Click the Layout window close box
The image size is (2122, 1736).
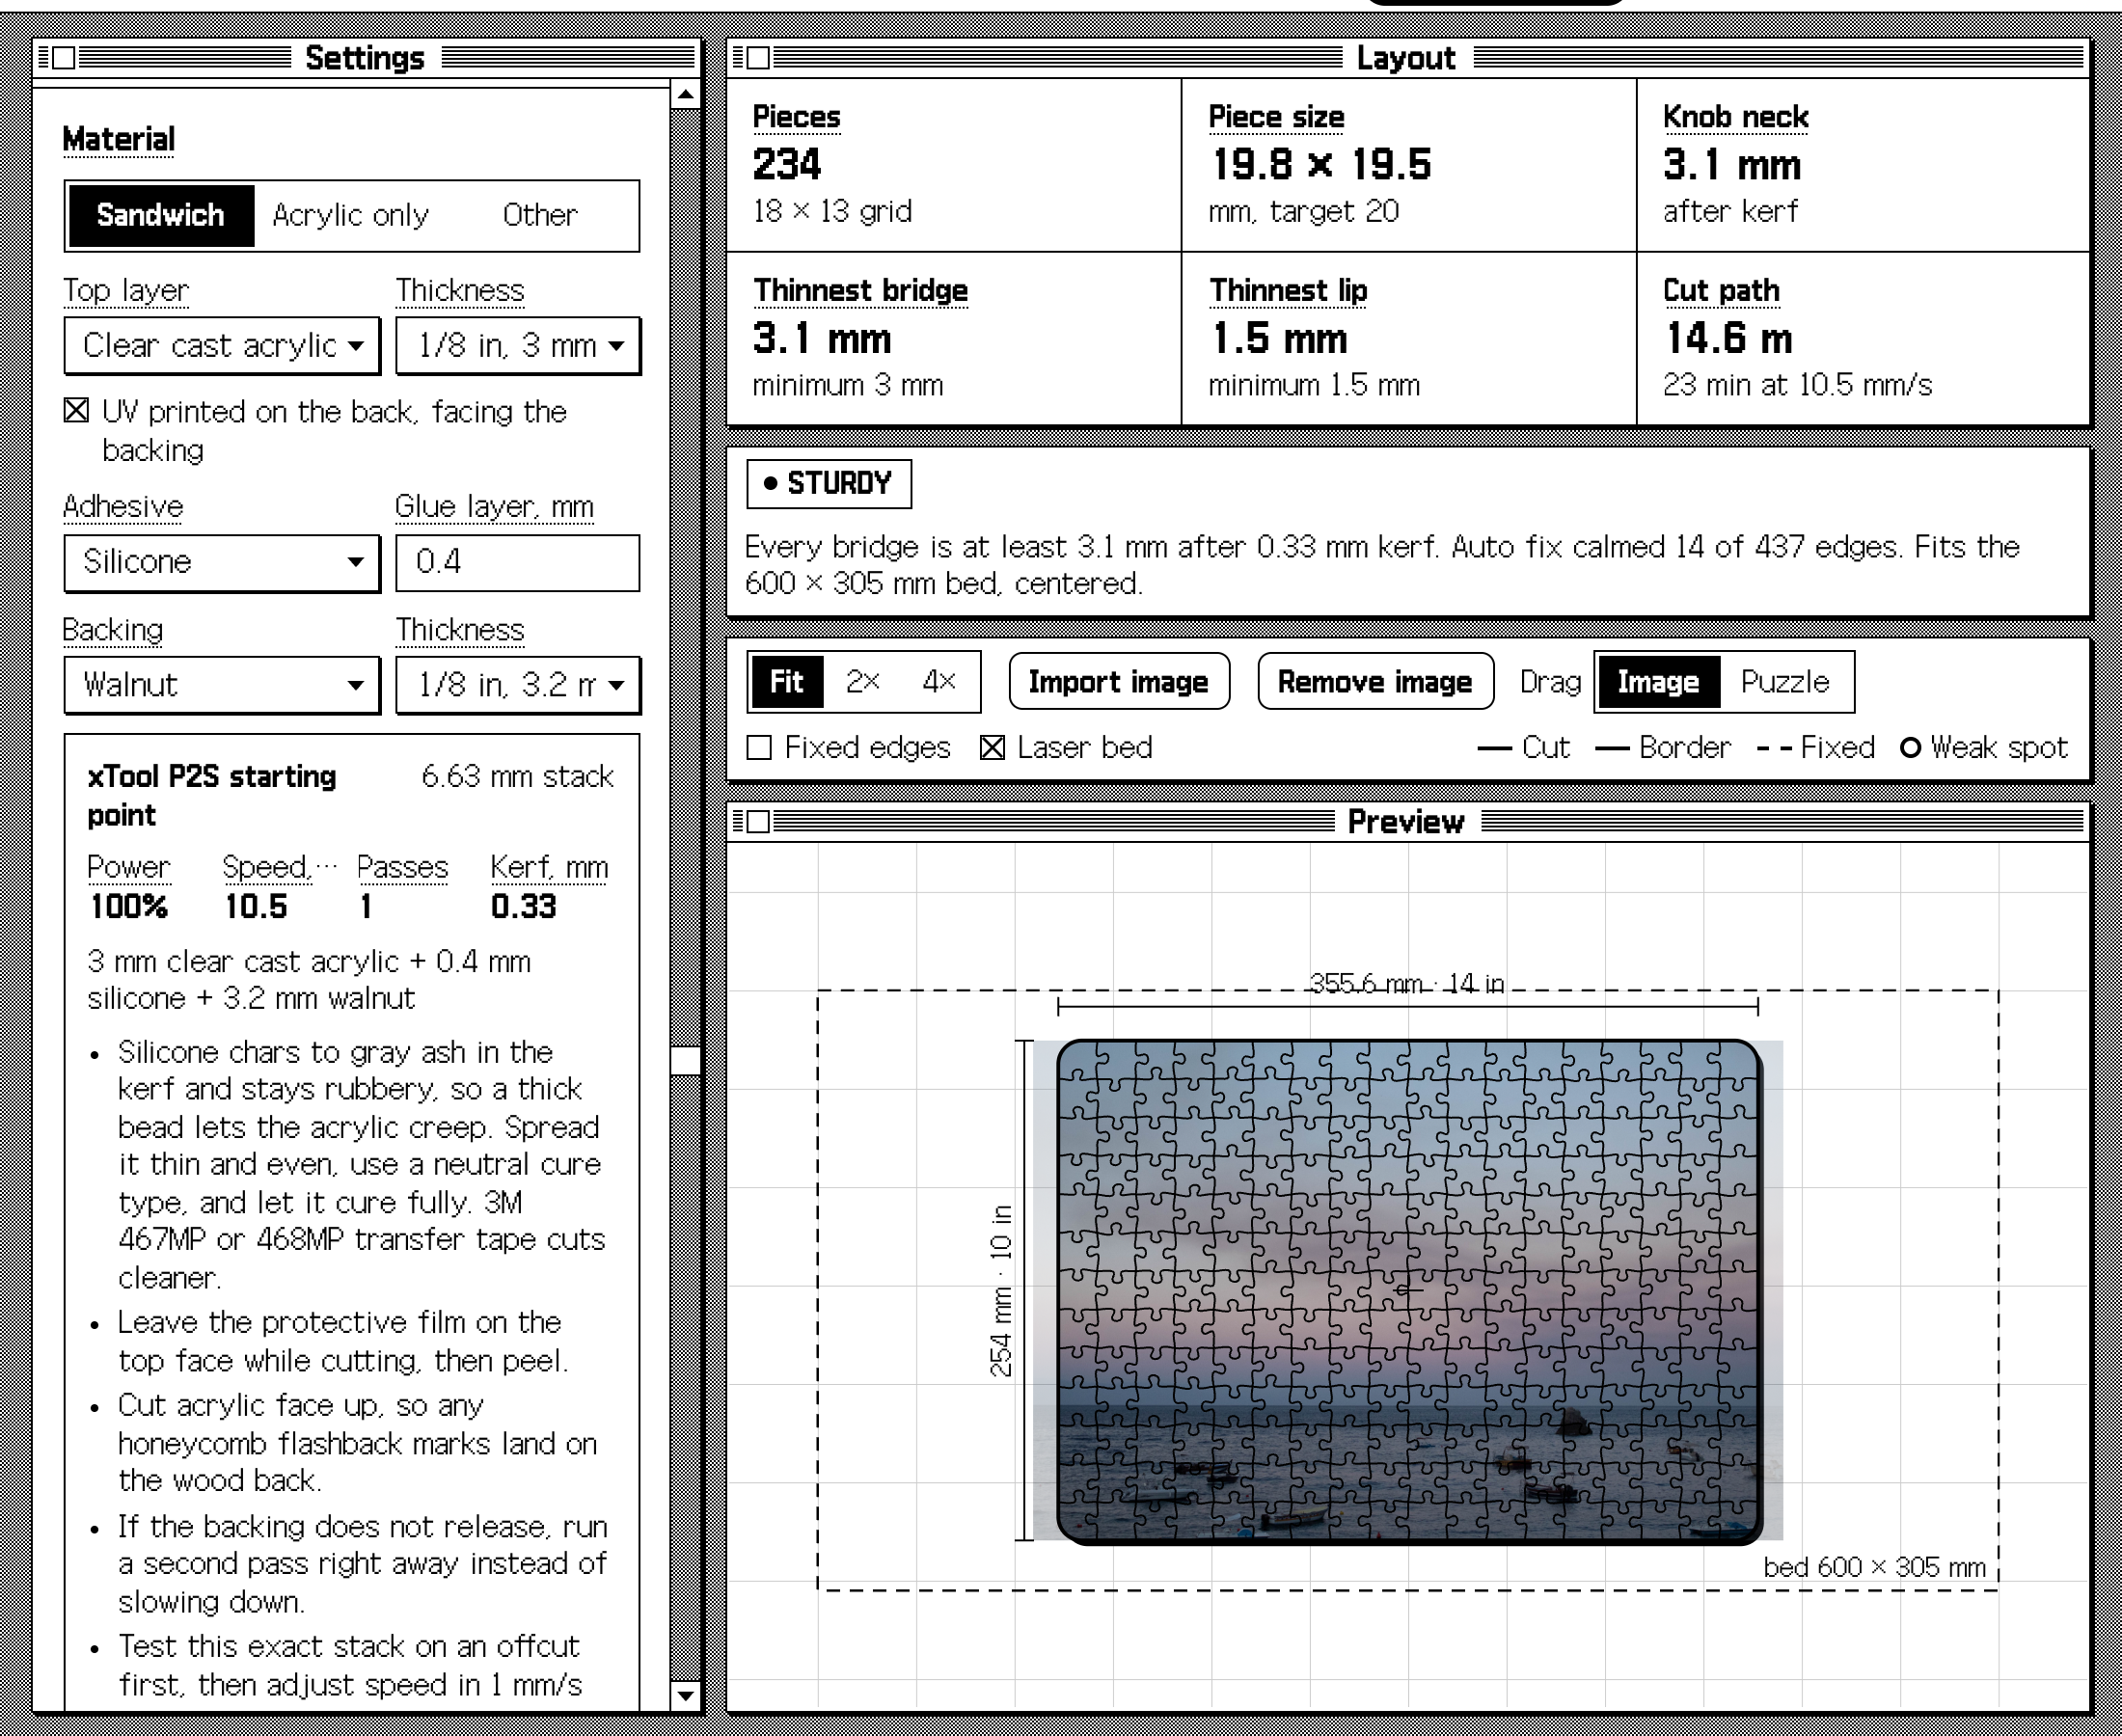pyautogui.click(x=758, y=58)
